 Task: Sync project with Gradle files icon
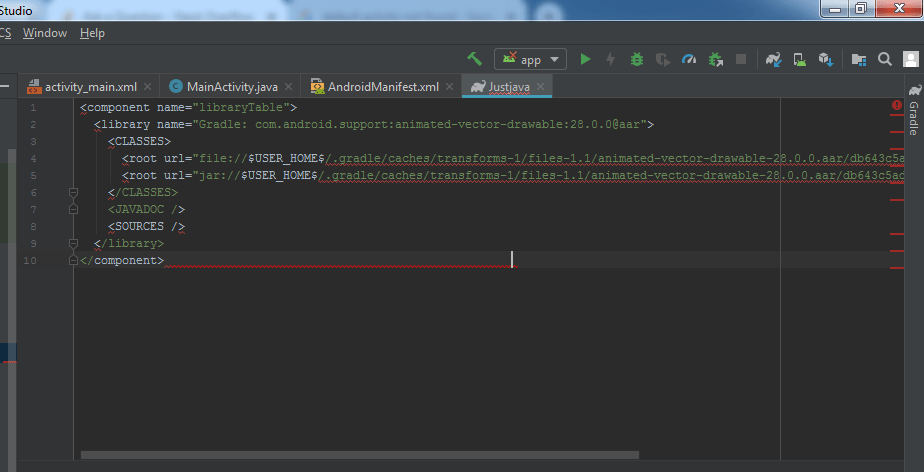pyautogui.click(x=773, y=59)
